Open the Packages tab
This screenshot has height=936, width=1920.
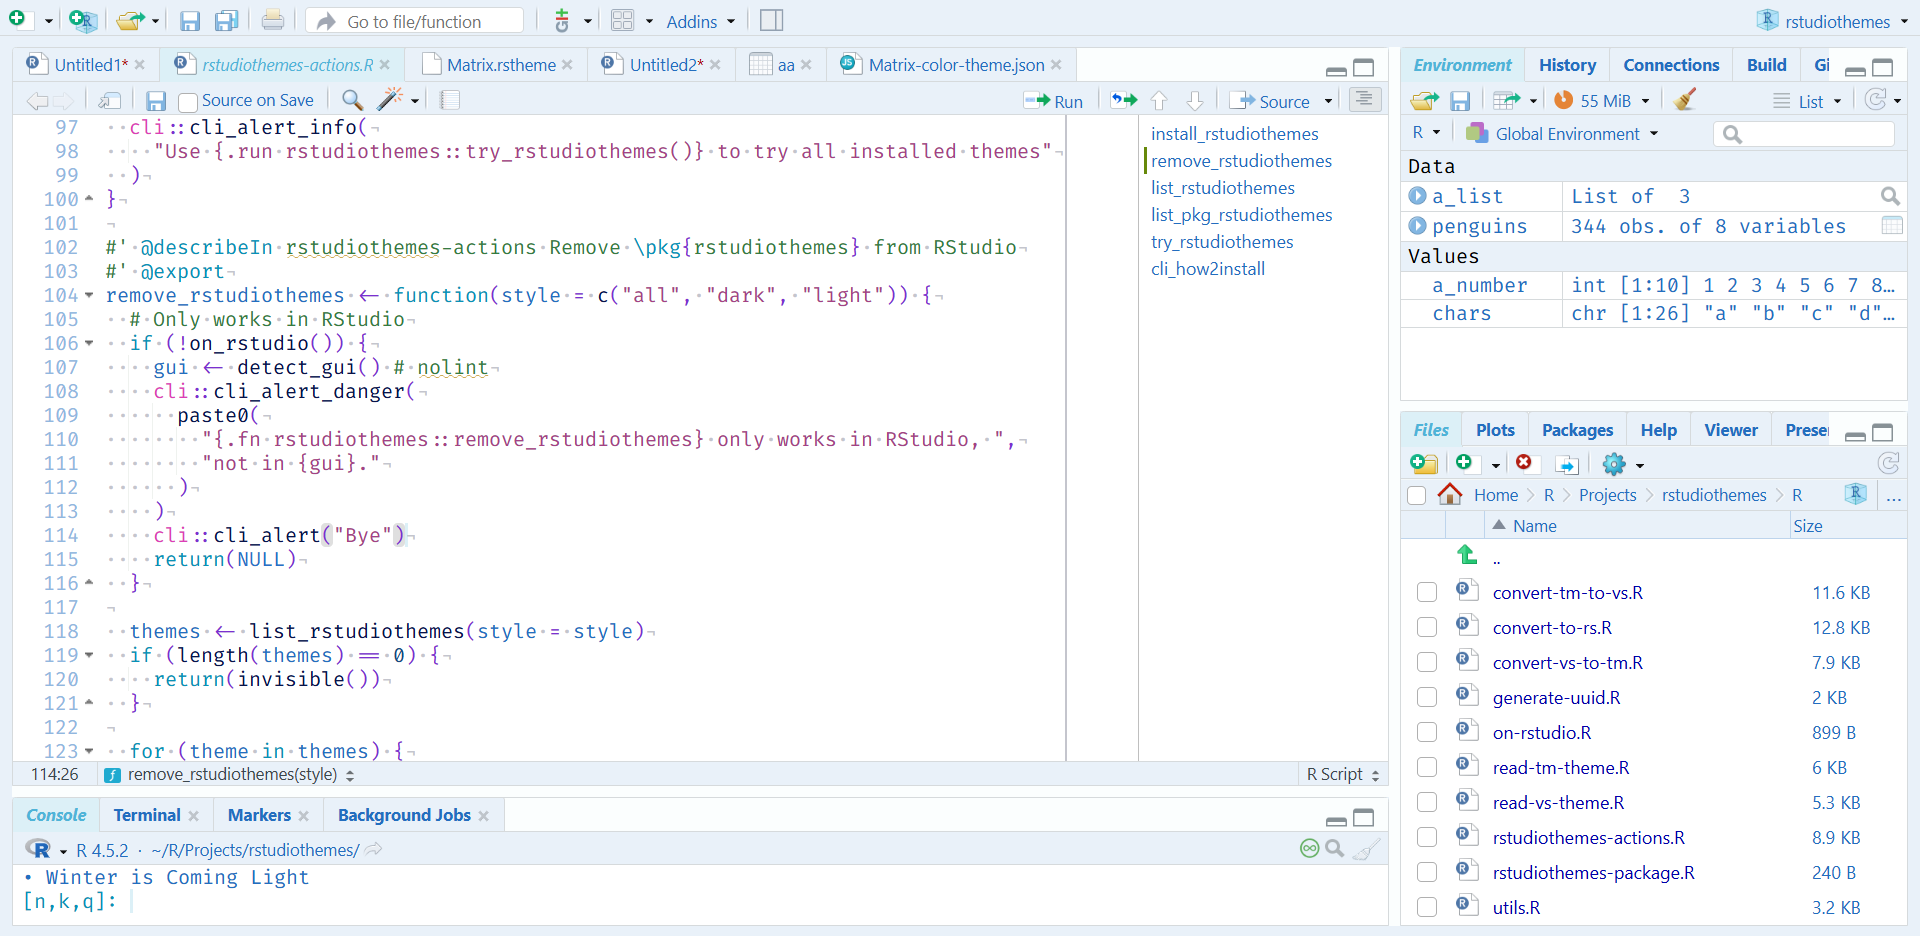pyautogui.click(x=1577, y=430)
